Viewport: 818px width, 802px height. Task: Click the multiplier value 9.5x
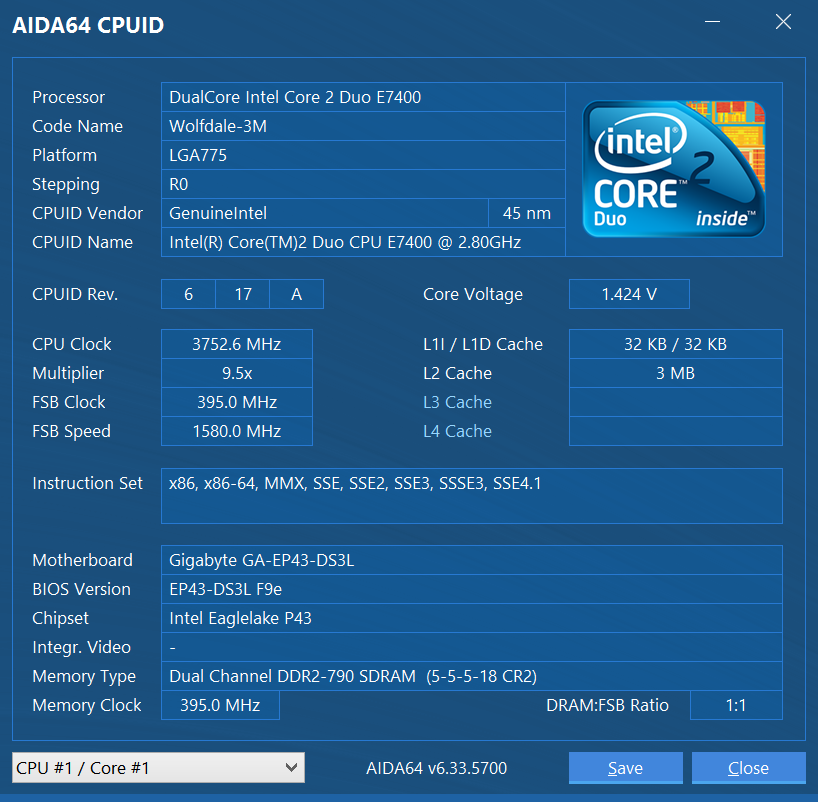pos(237,373)
